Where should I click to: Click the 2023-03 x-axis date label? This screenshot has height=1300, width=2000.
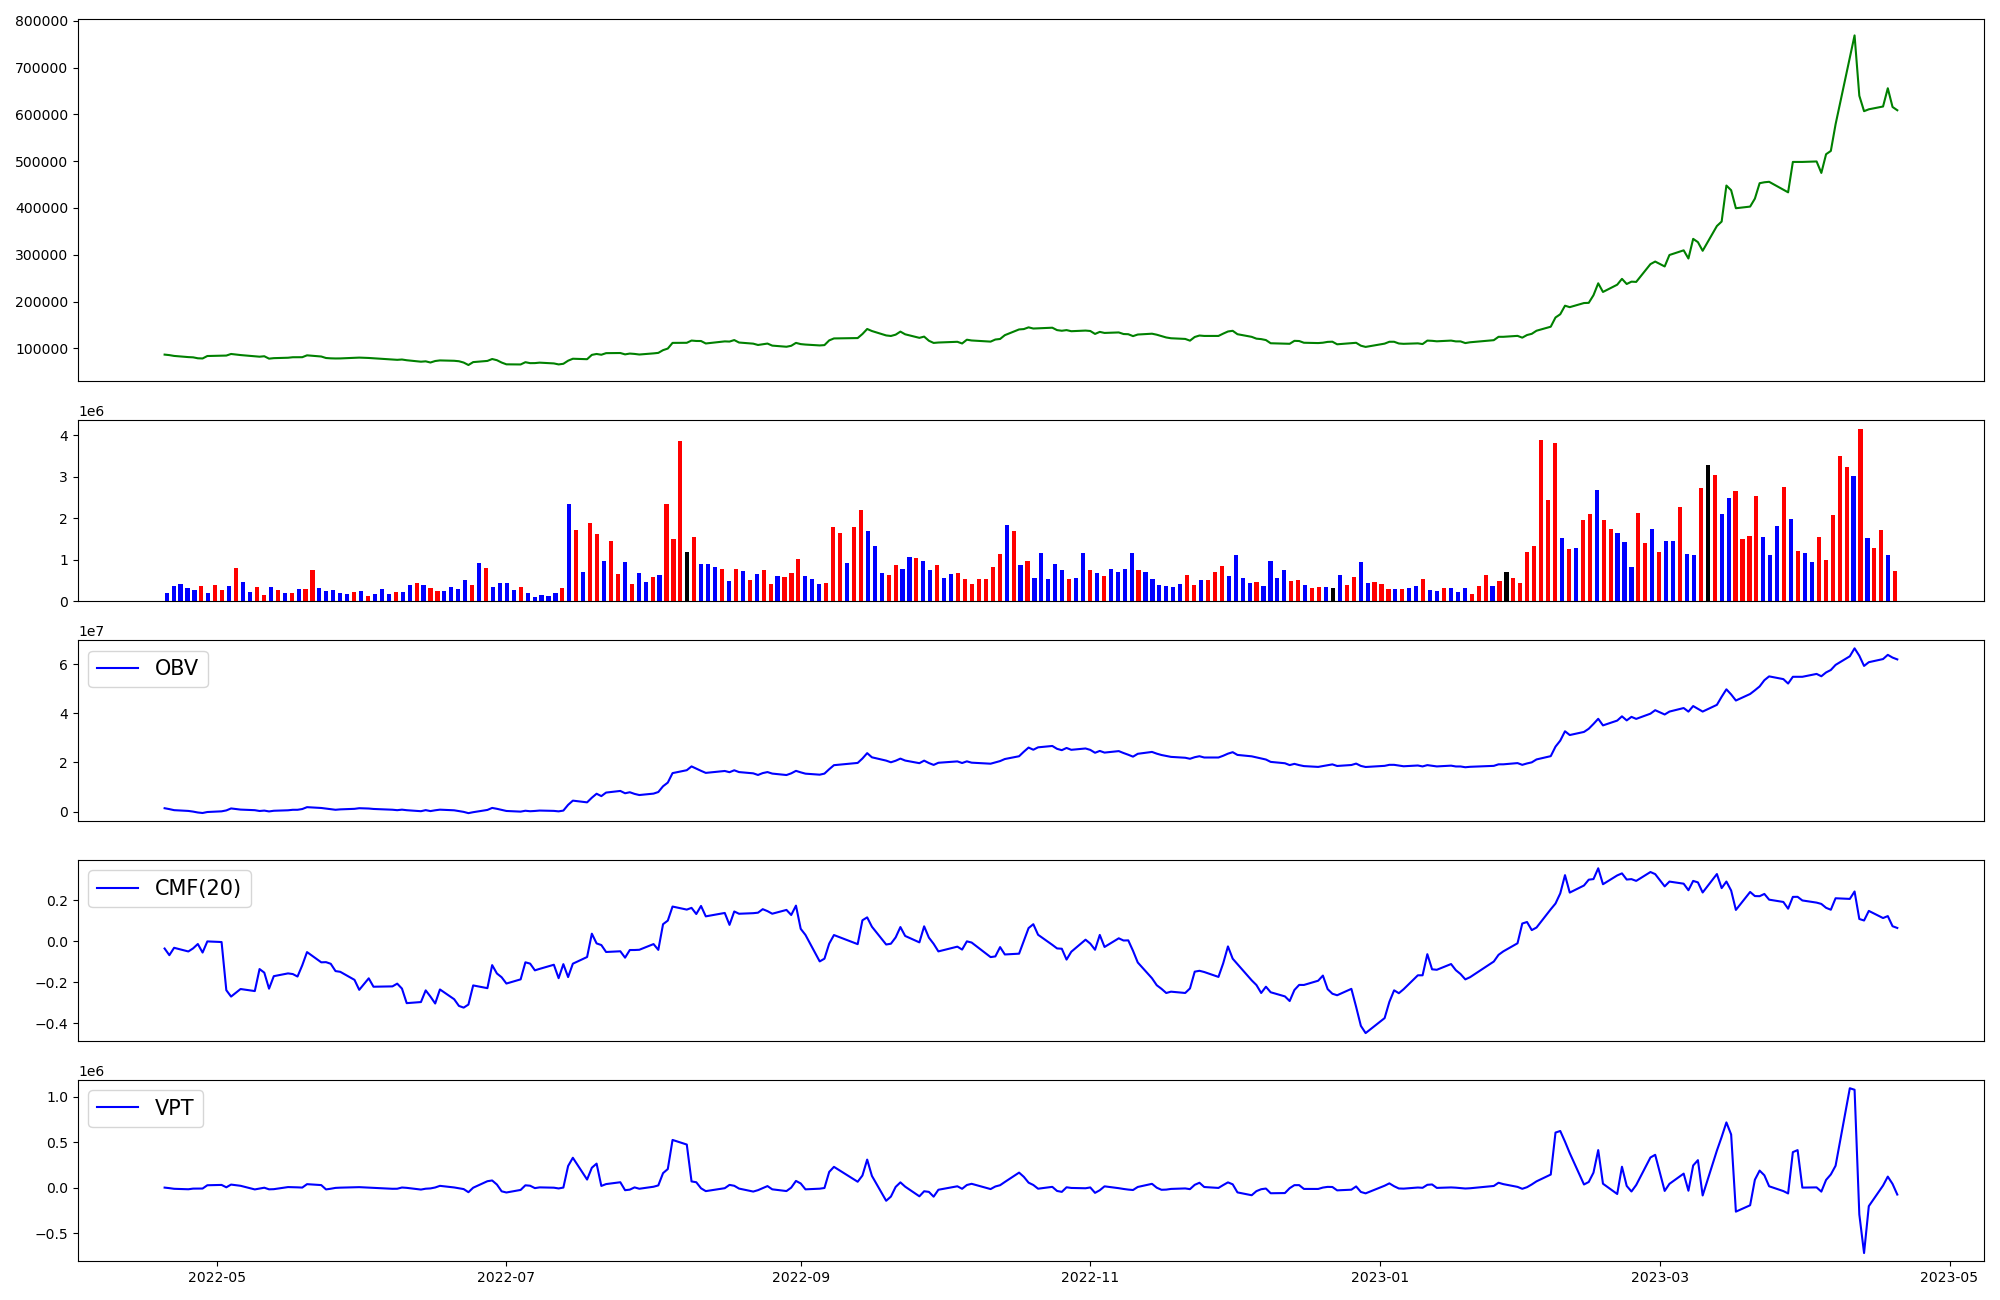tap(1660, 1277)
